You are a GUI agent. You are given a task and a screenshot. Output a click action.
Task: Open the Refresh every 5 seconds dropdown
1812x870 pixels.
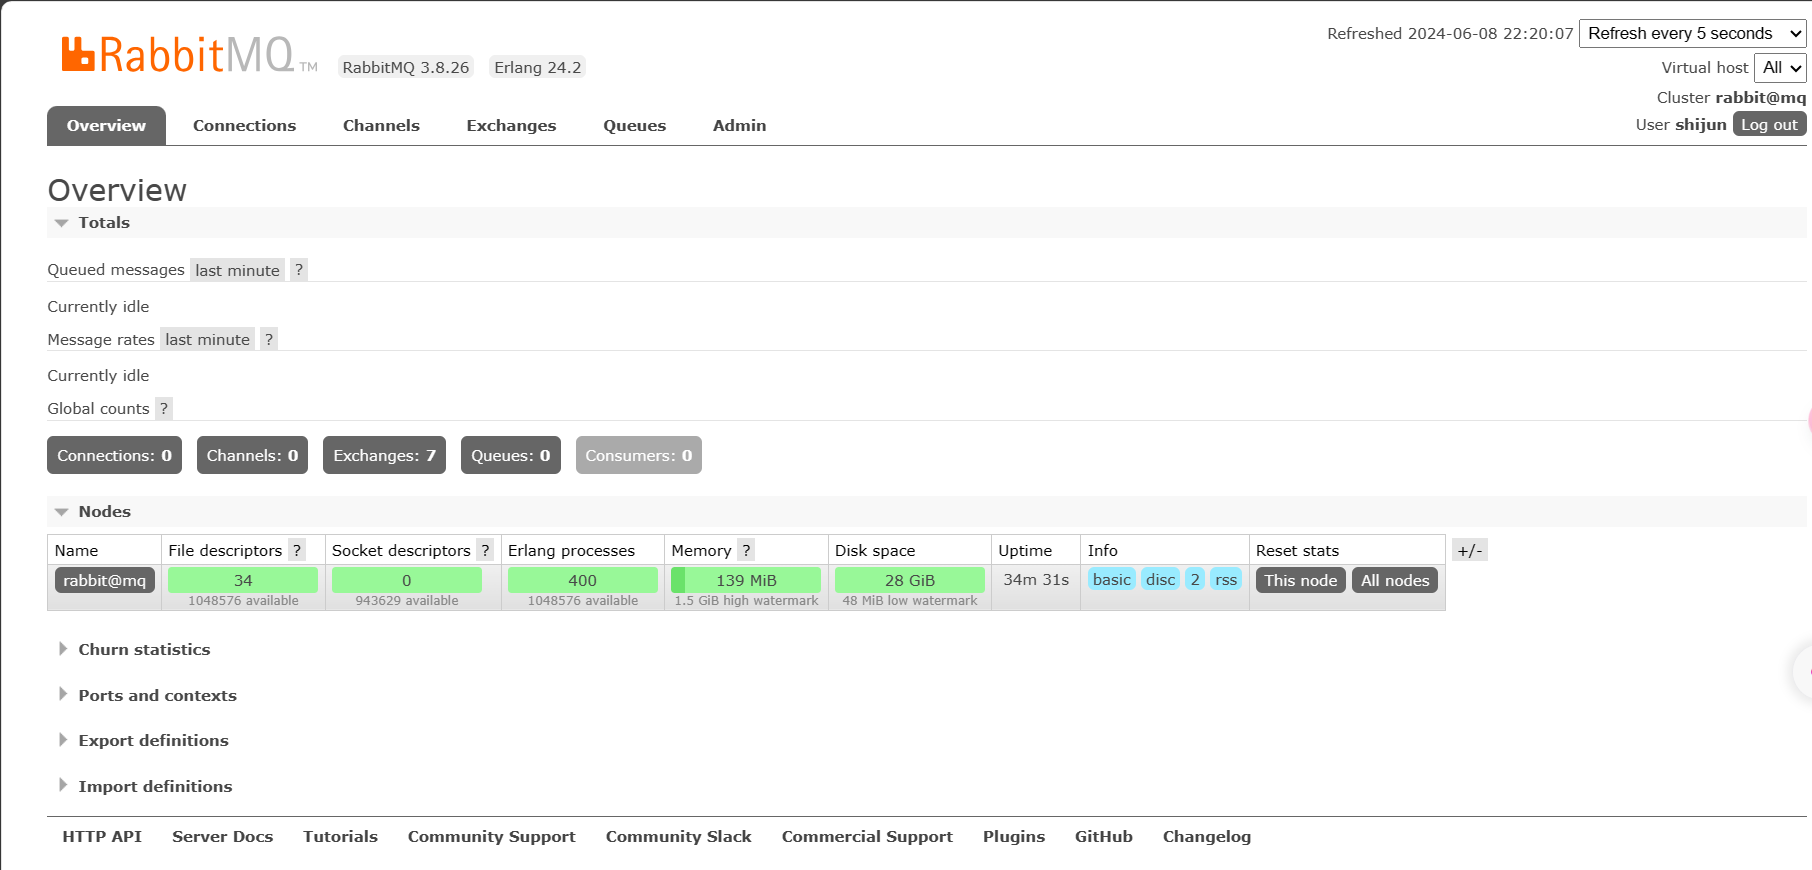coord(1693,33)
